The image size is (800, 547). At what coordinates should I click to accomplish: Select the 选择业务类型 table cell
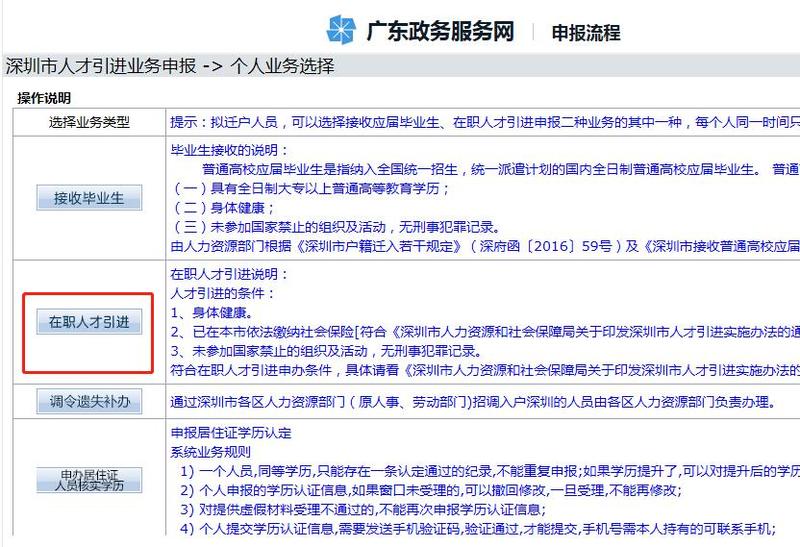(x=89, y=122)
